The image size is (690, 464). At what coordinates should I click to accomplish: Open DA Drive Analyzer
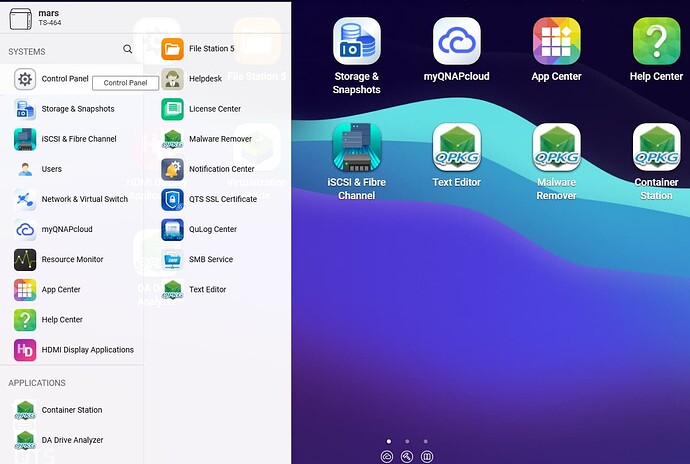[59, 440]
